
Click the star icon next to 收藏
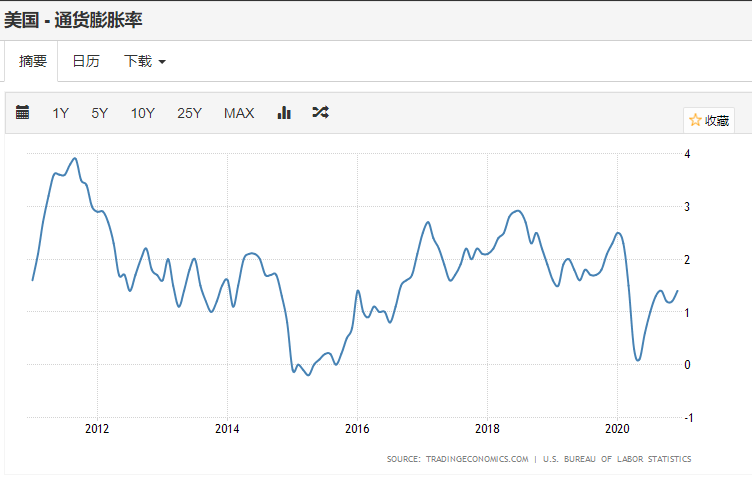click(695, 120)
